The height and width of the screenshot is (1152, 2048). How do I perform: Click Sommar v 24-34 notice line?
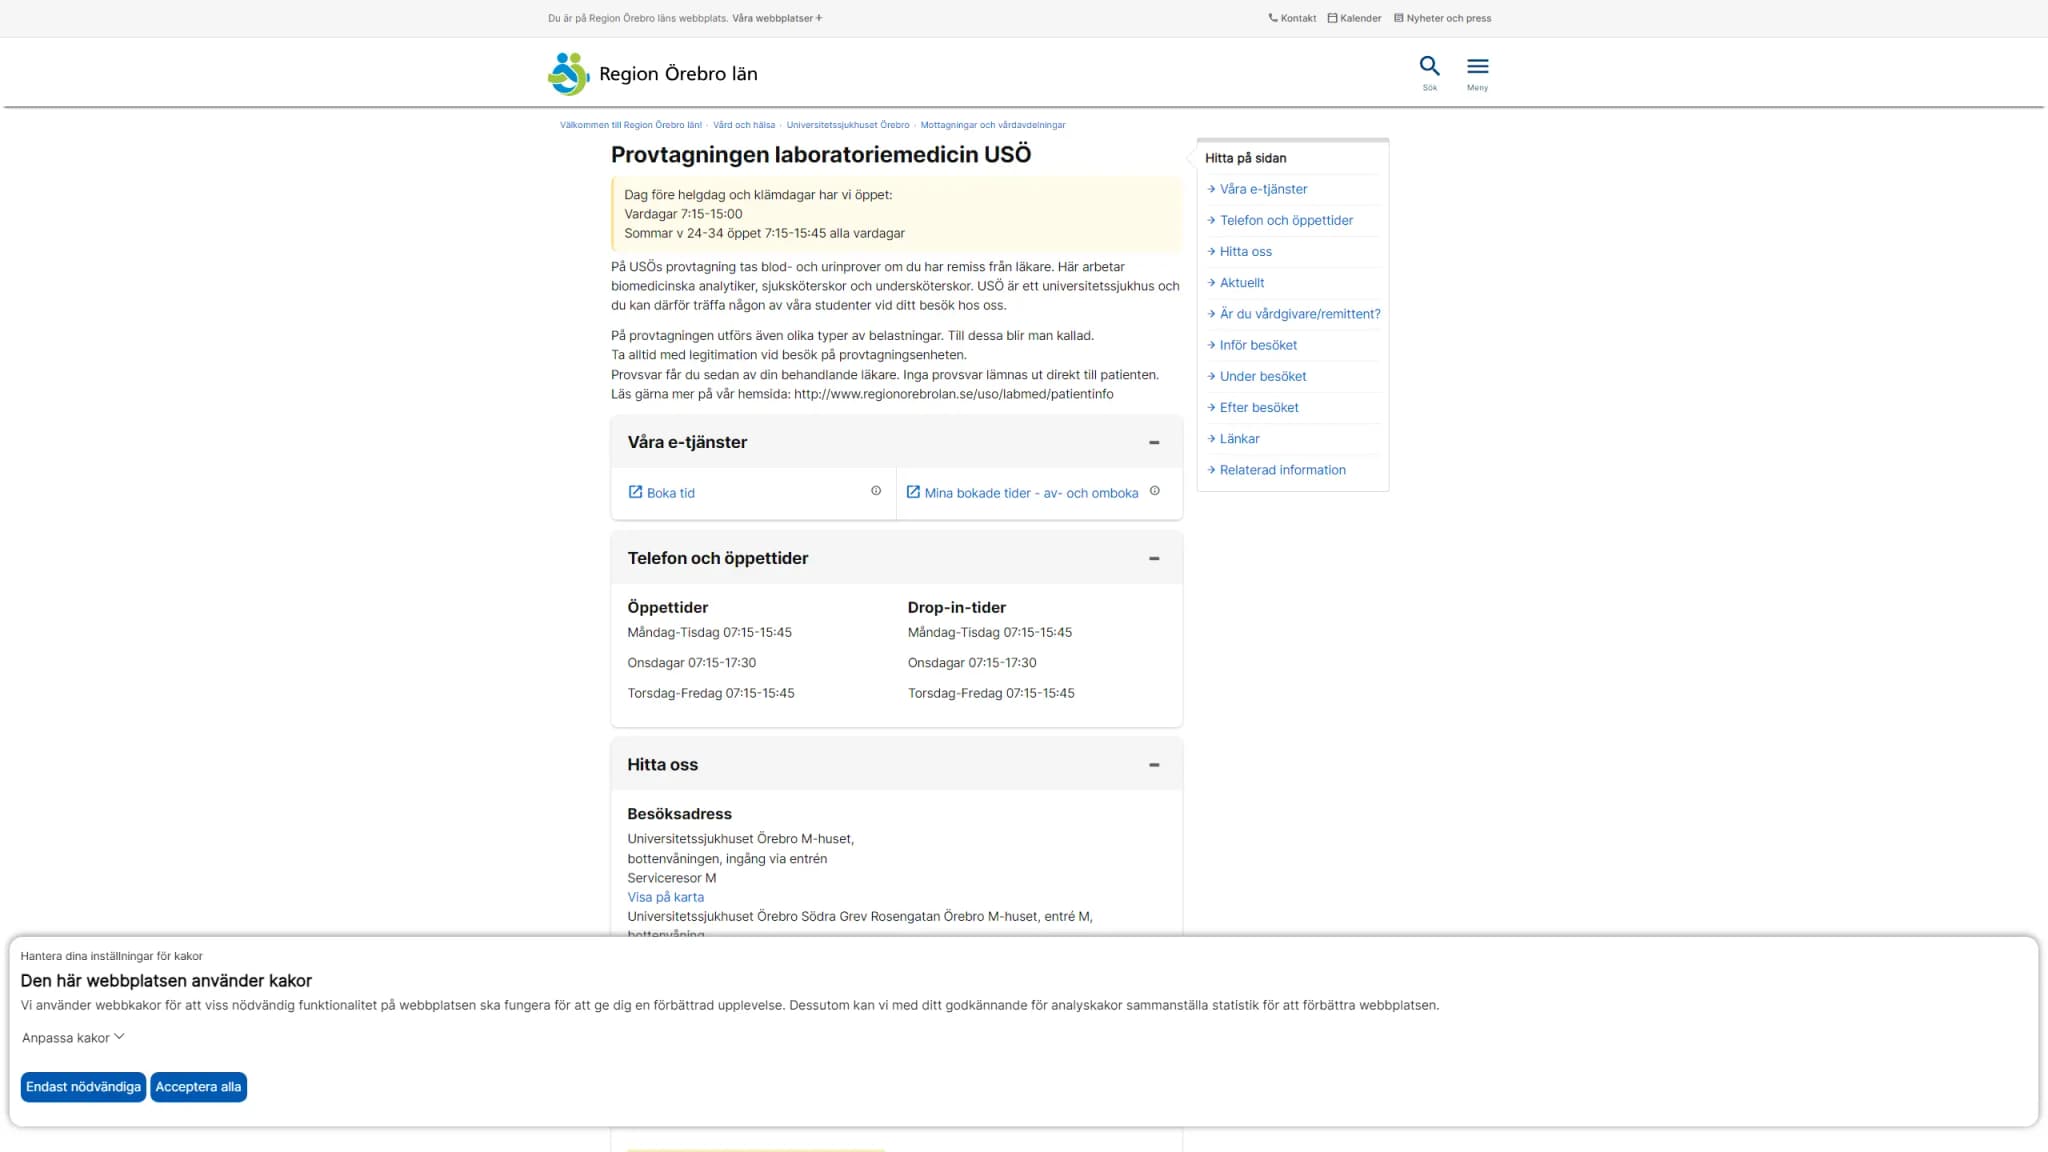tap(764, 233)
